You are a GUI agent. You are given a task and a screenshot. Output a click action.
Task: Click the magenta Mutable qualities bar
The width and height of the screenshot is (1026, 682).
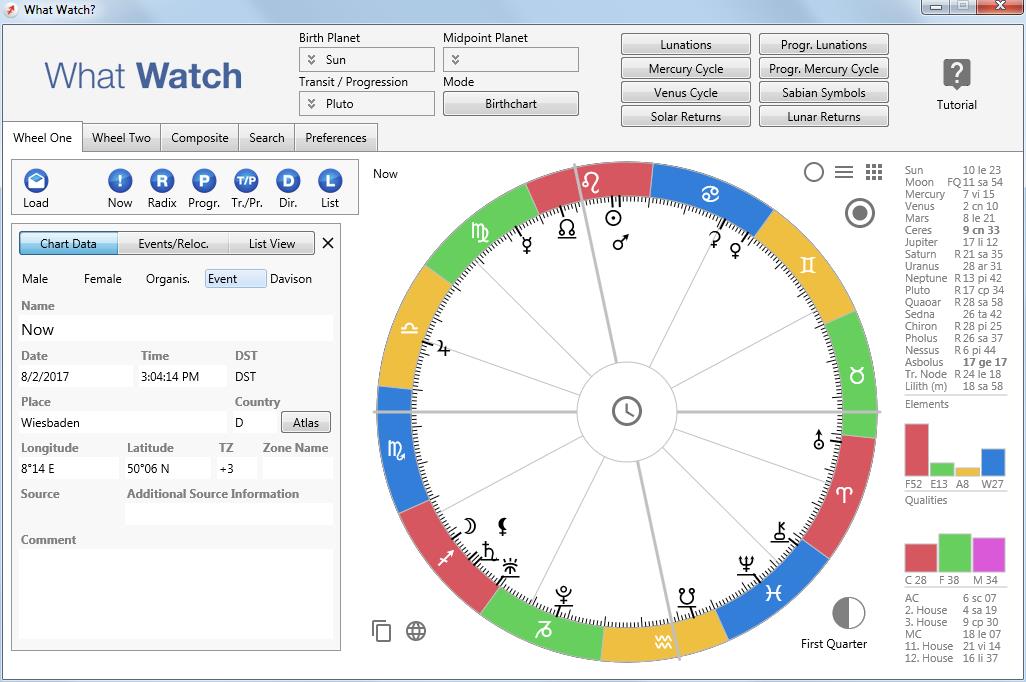(989, 555)
